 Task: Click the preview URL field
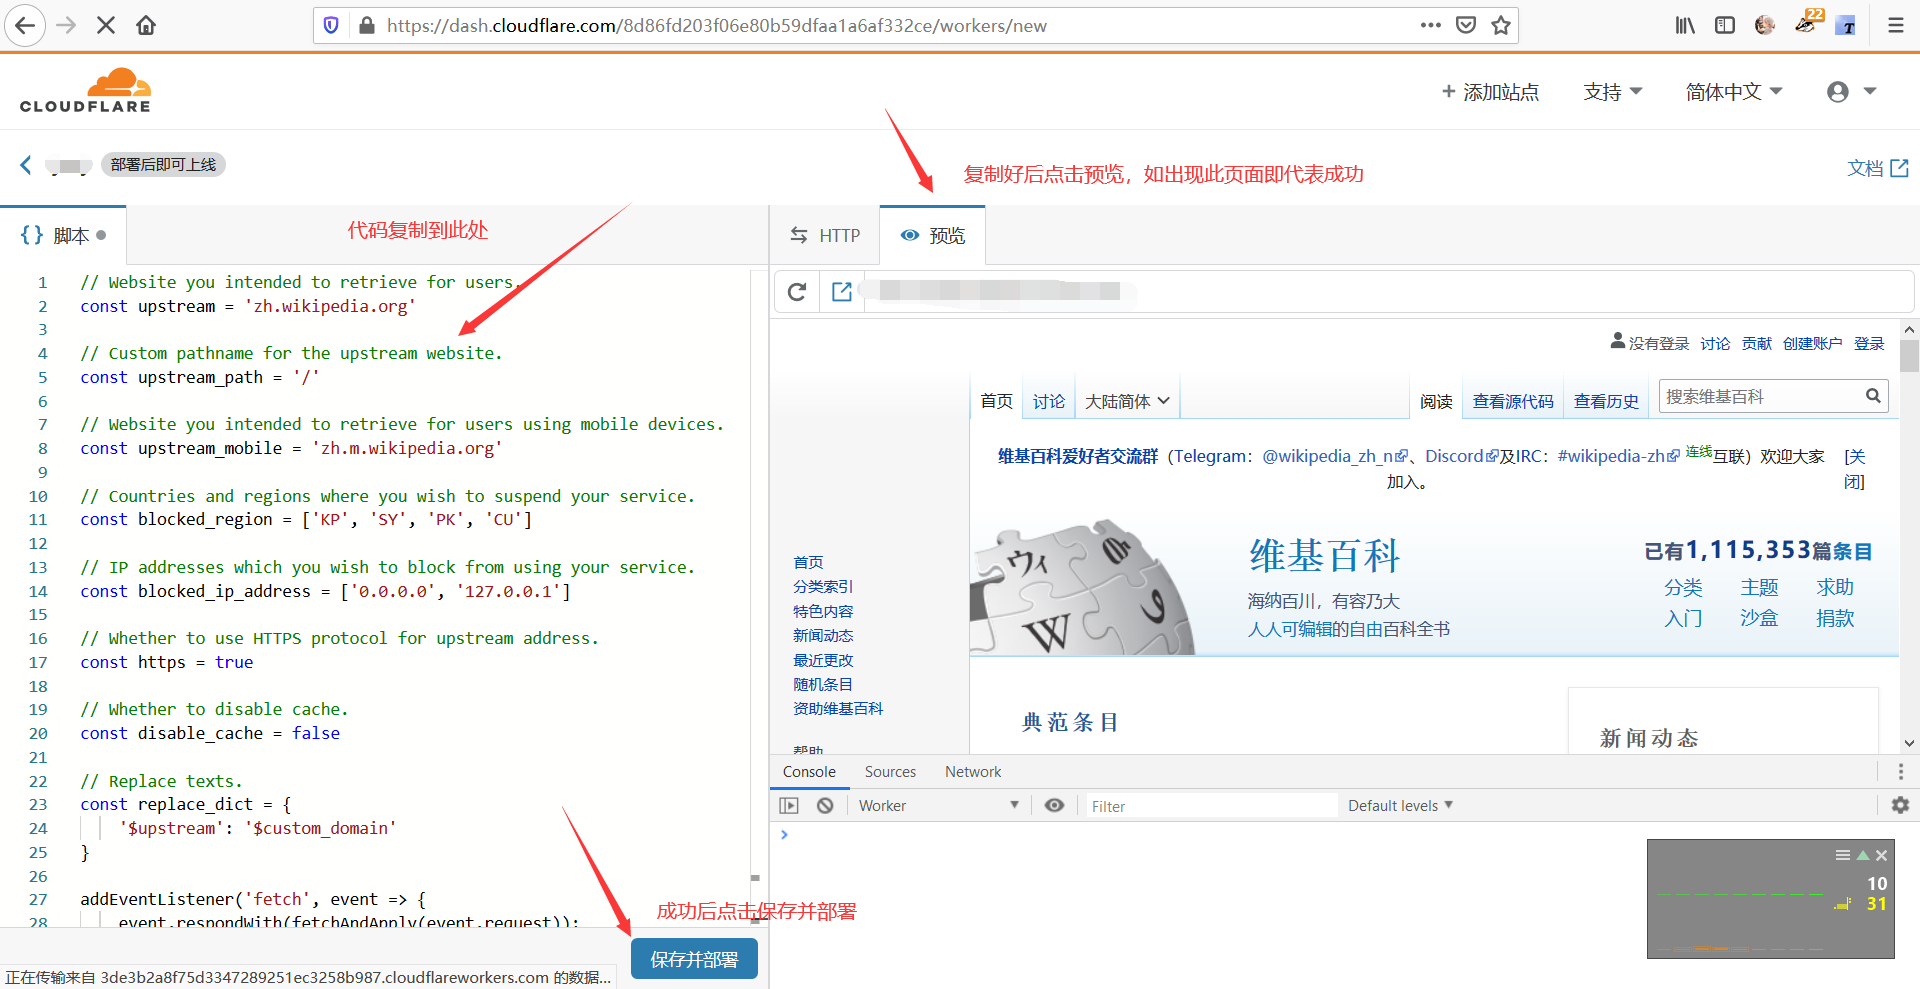(x=1388, y=291)
